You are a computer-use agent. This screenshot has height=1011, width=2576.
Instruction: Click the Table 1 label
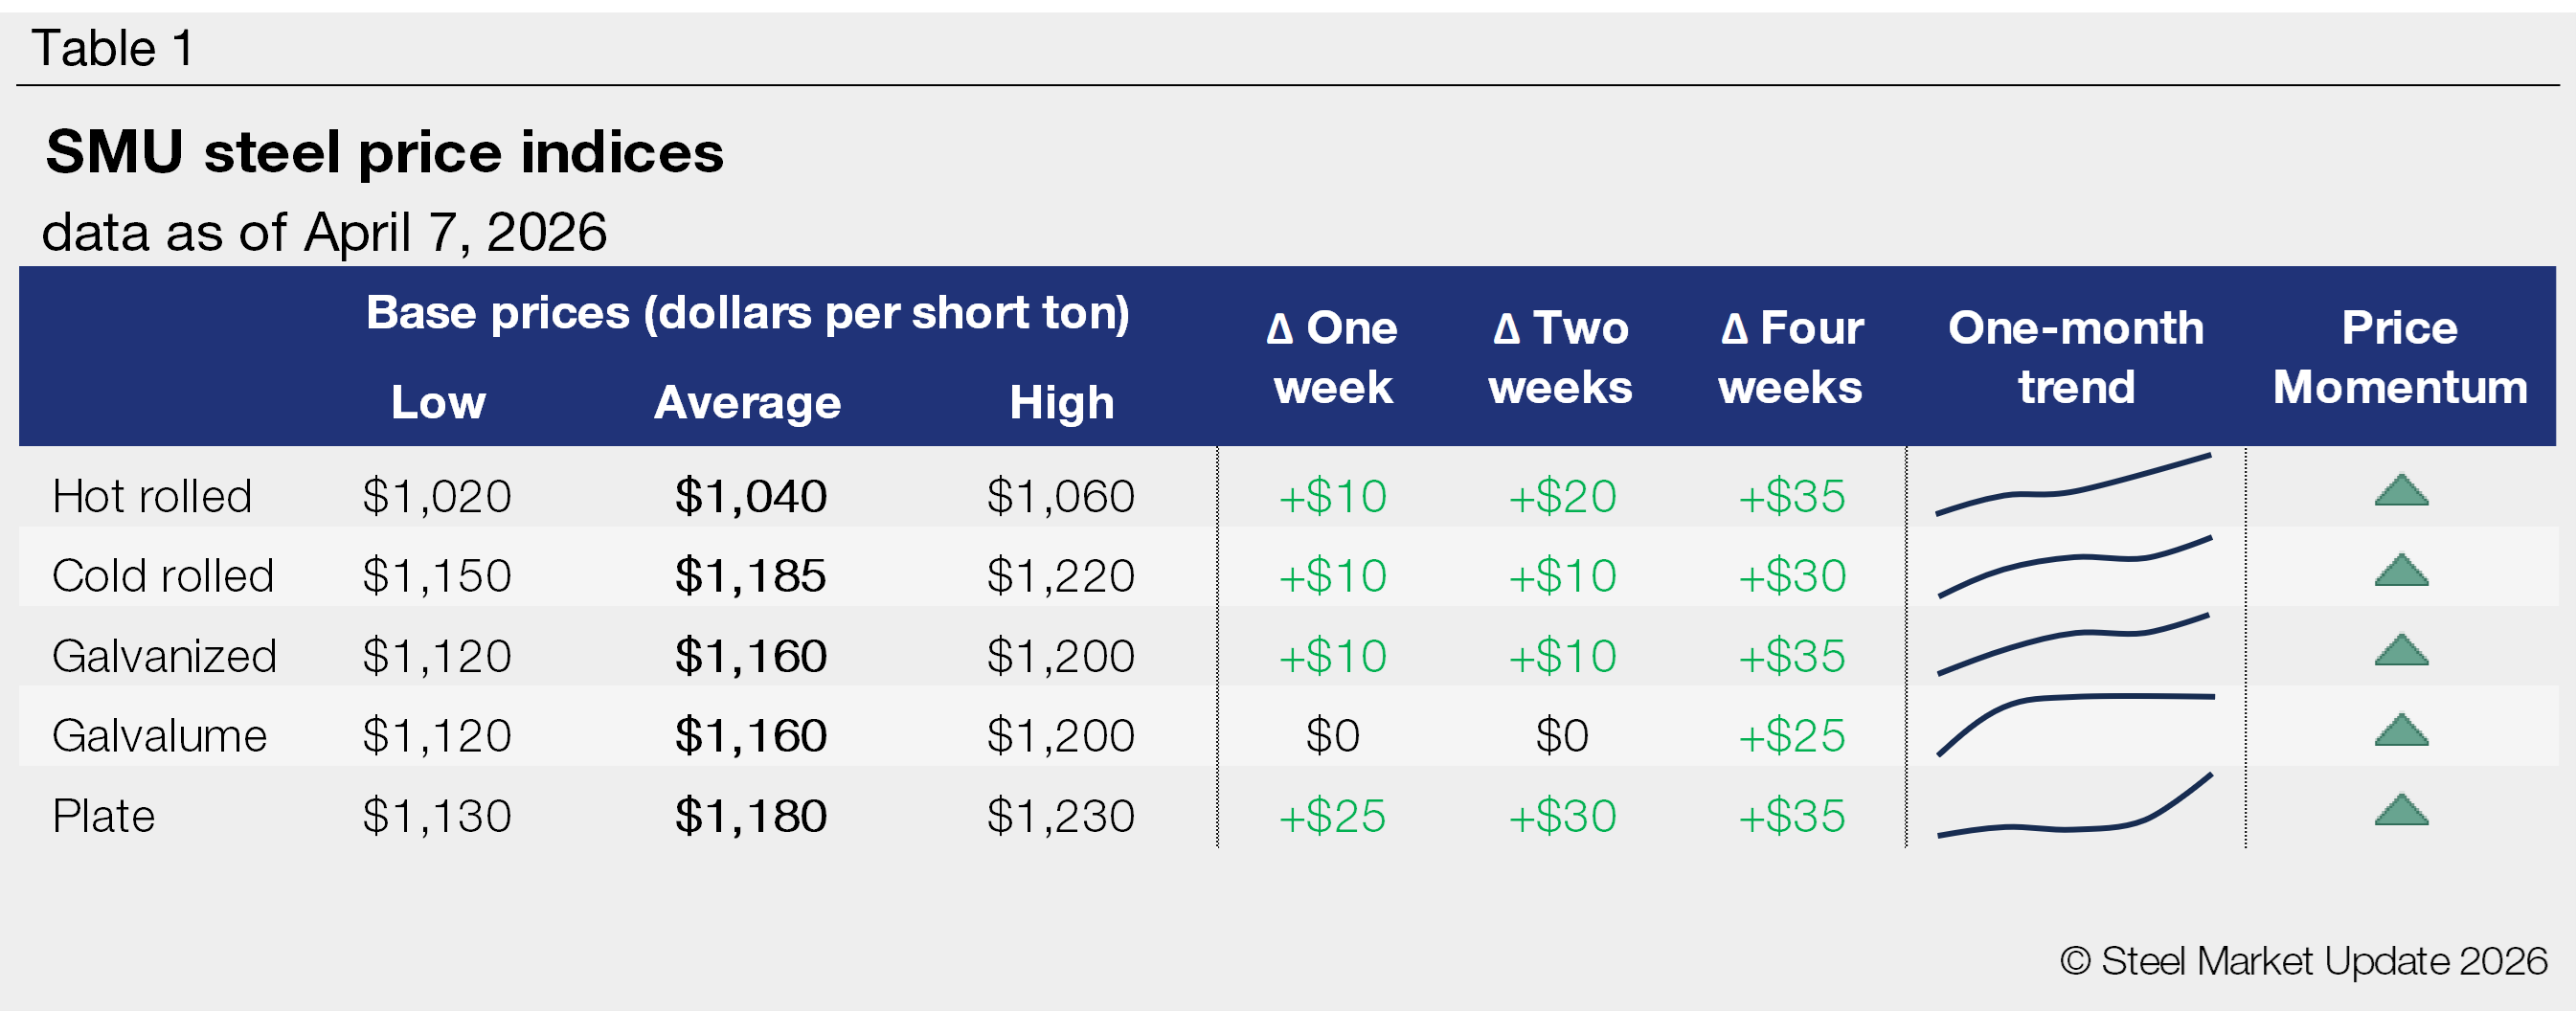[112, 48]
